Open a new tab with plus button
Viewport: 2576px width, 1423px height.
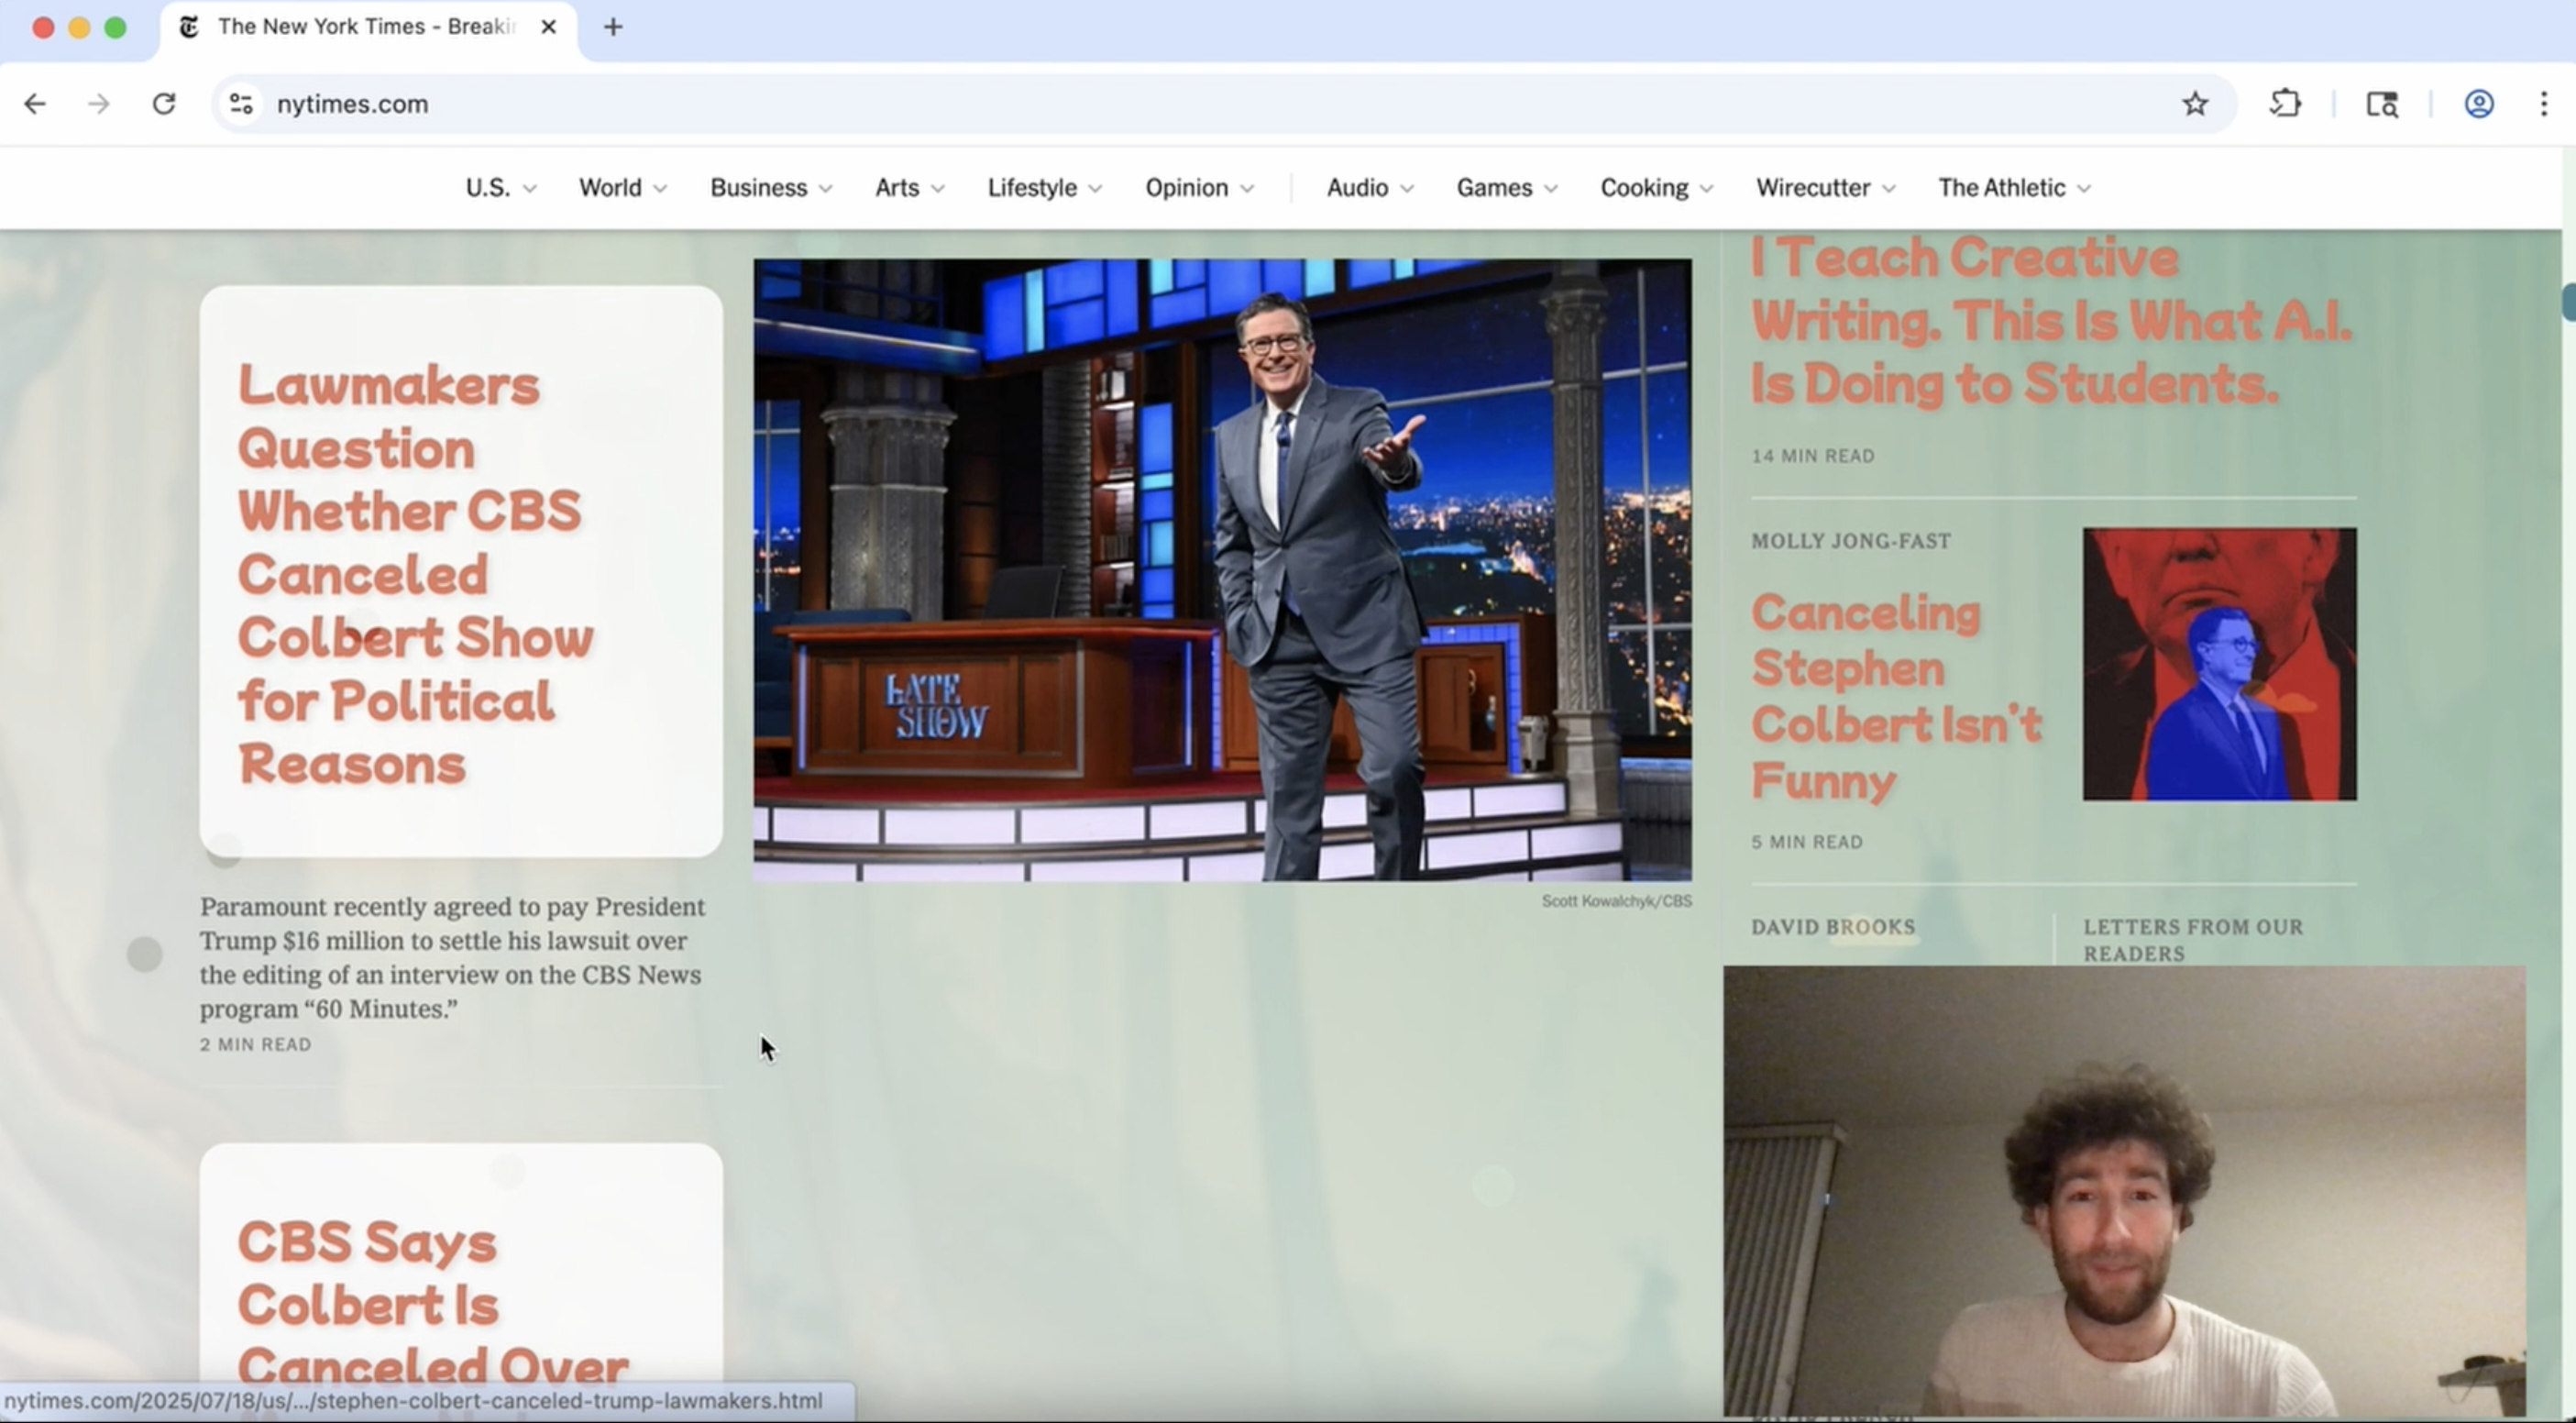click(613, 27)
